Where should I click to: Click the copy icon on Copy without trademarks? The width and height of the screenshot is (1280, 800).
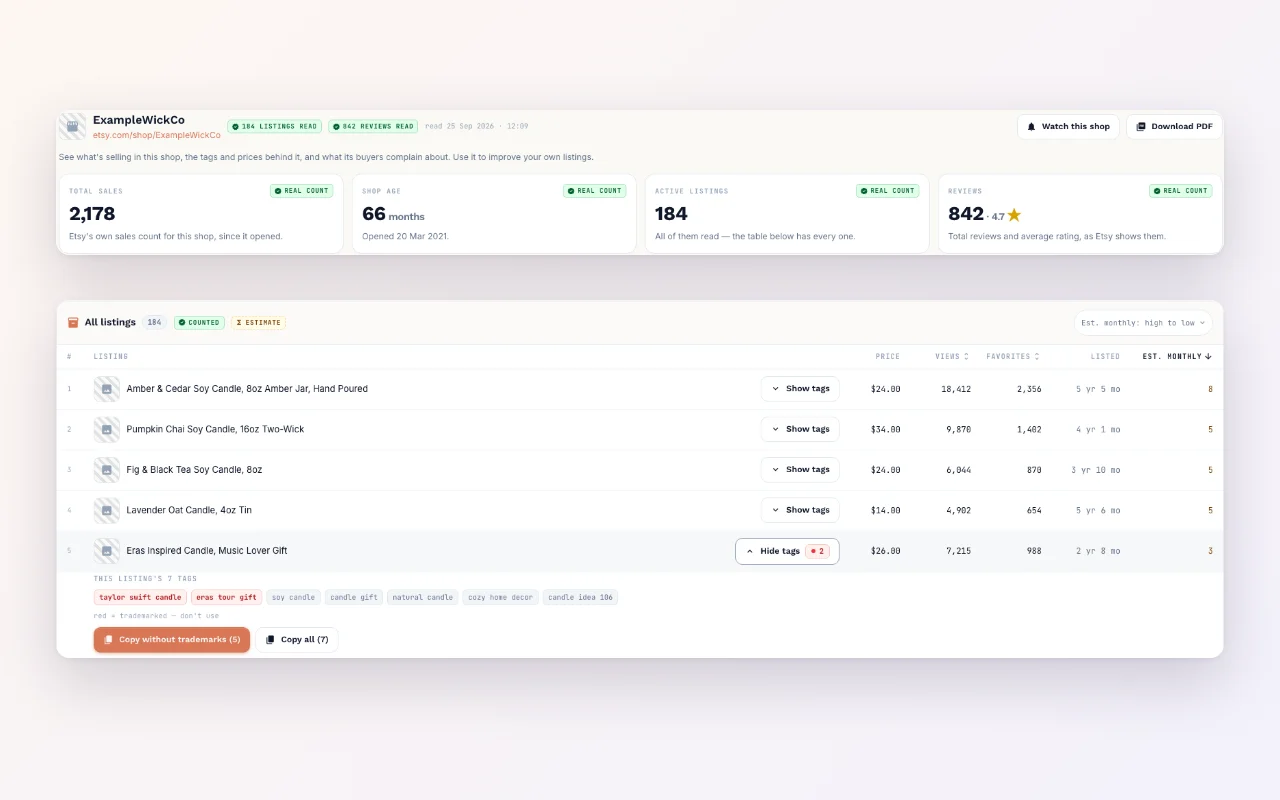coord(108,640)
